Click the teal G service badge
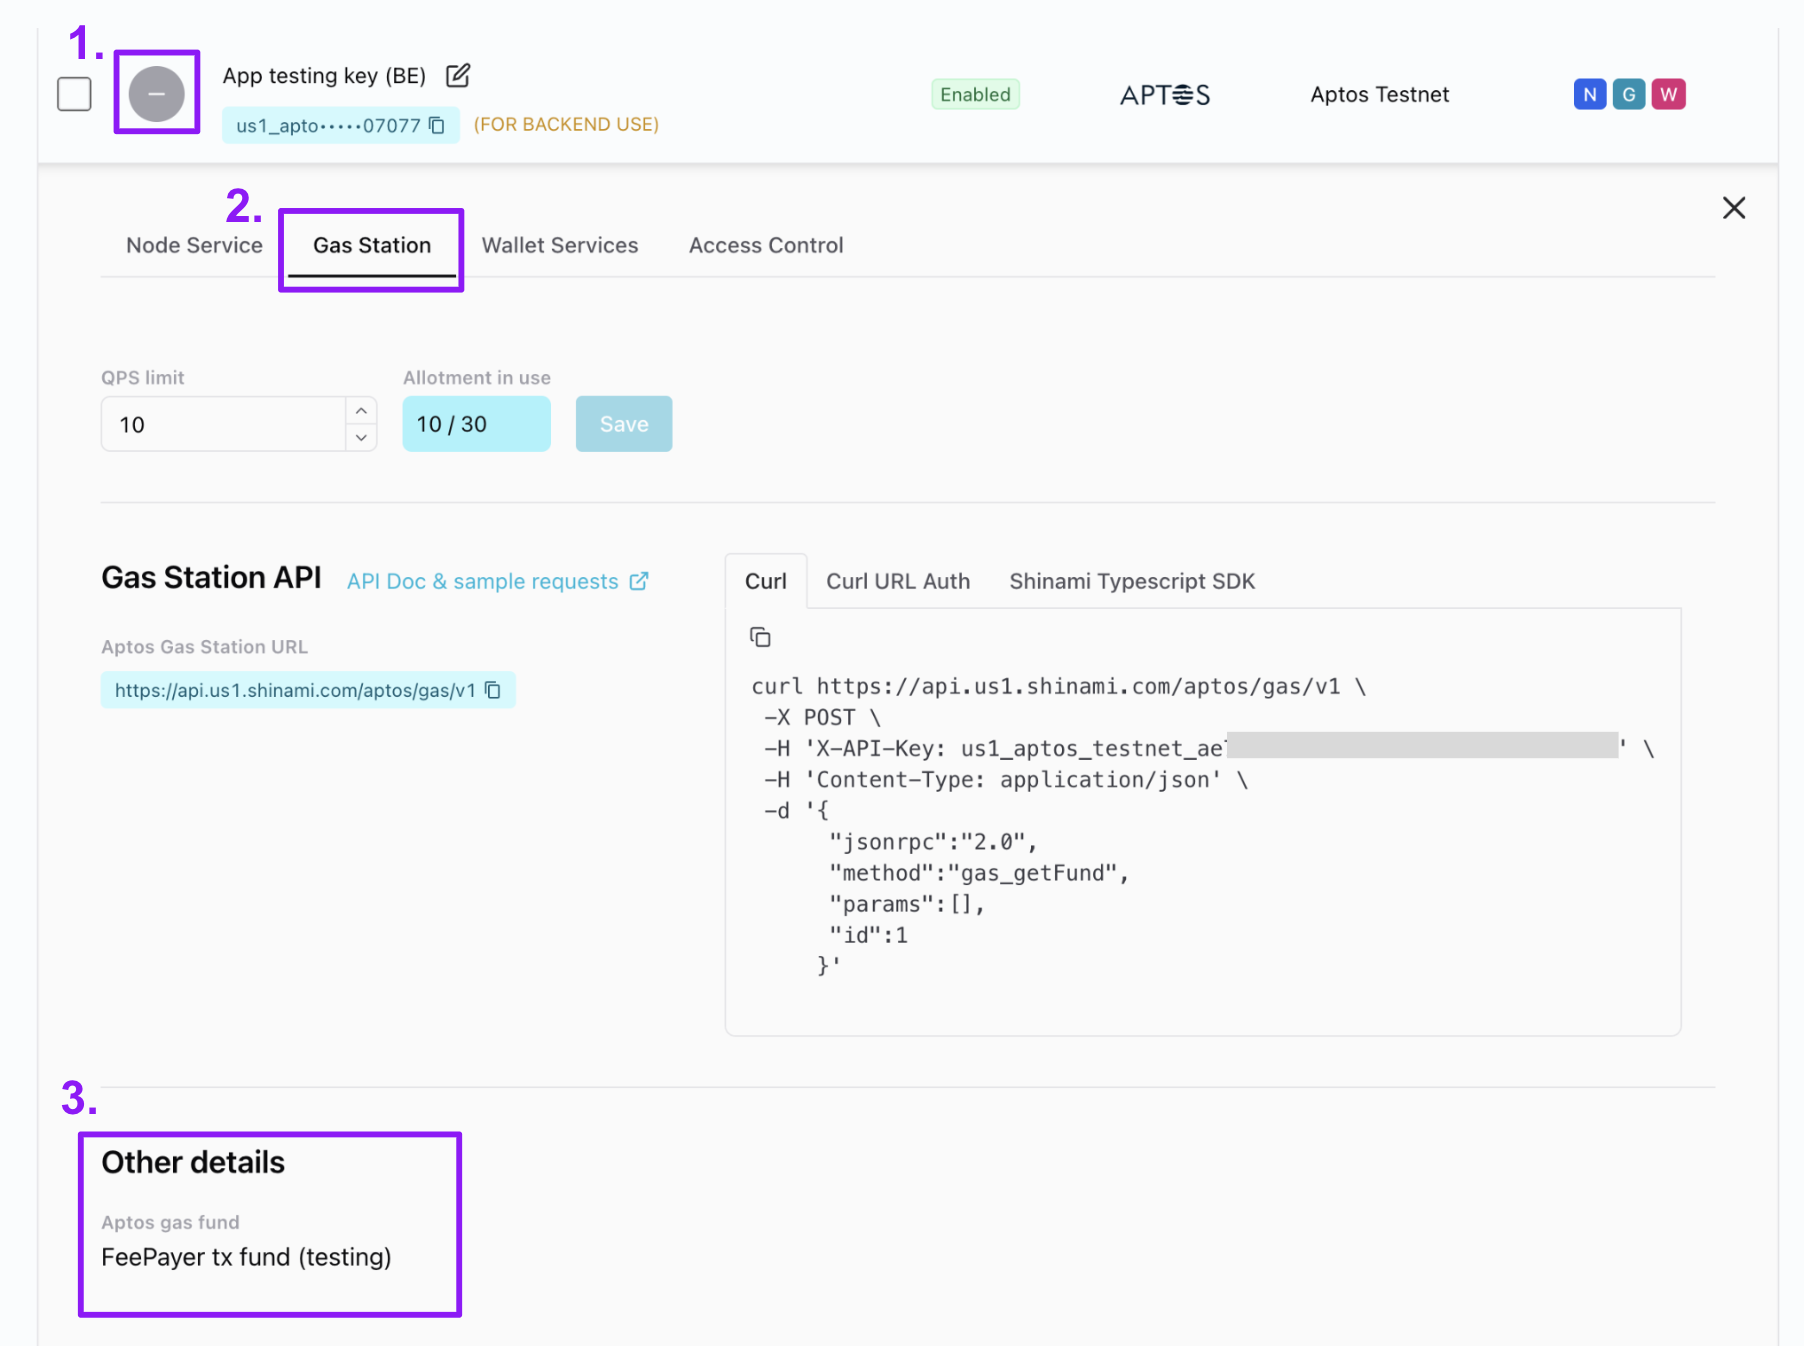1804x1346 pixels. (1629, 94)
